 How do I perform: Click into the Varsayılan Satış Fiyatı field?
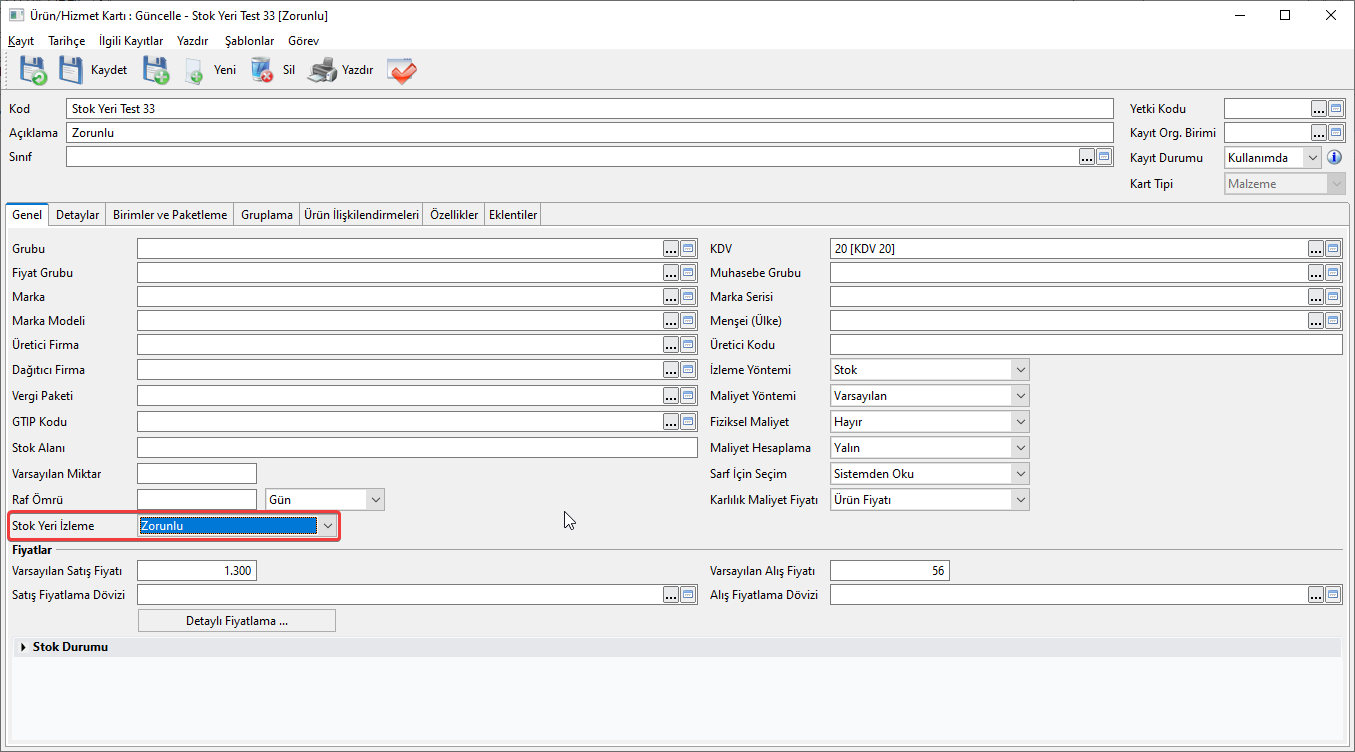(197, 571)
